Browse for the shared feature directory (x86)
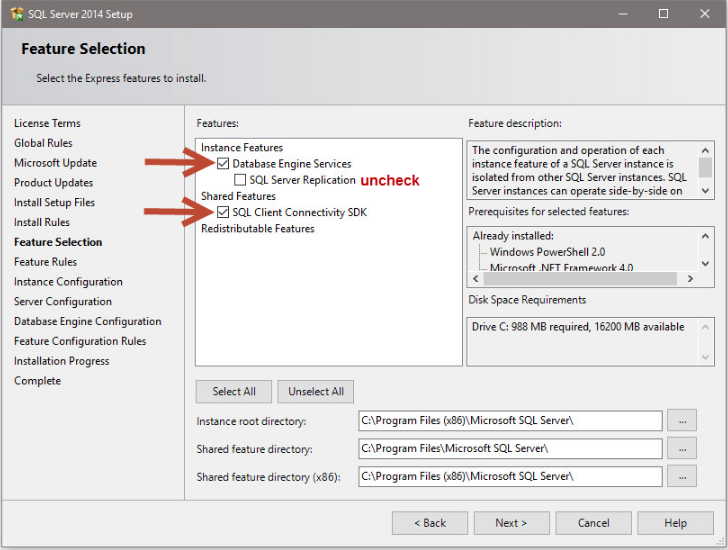This screenshot has width=728, height=550. [x=681, y=476]
